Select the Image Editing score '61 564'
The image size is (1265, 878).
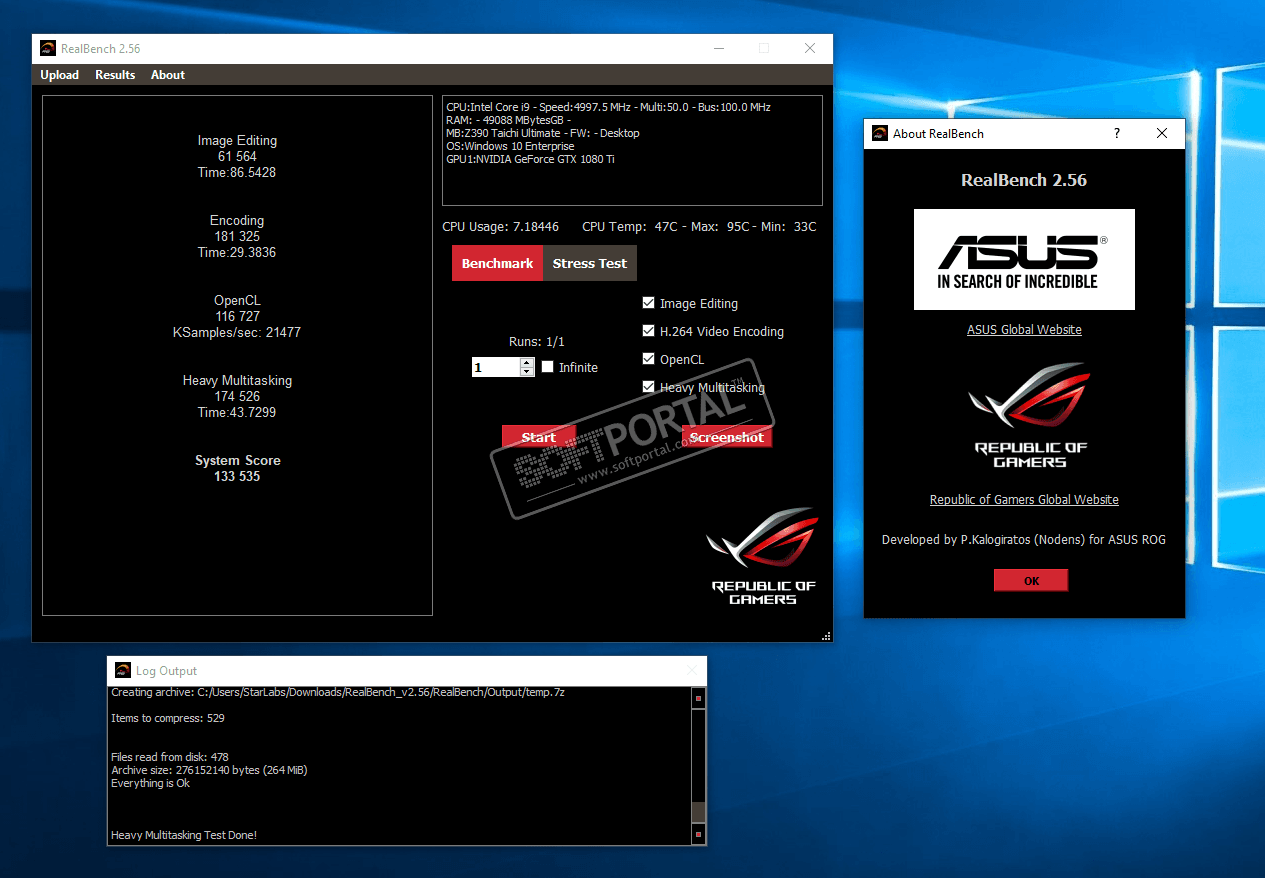[x=237, y=156]
